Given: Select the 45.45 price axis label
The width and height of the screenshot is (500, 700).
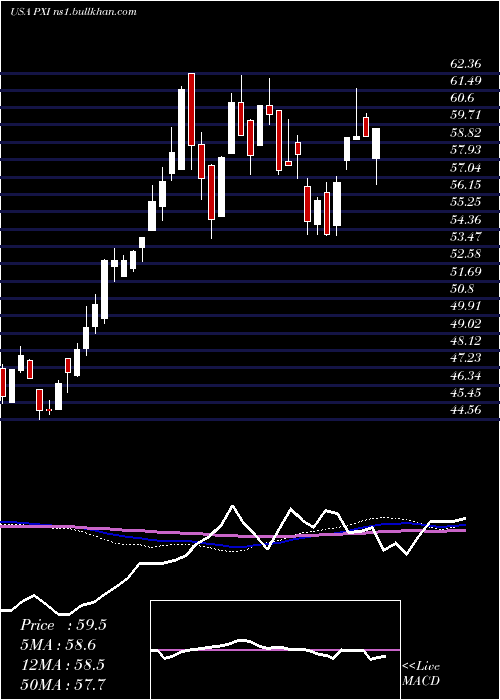Looking at the screenshot, I should click(466, 393).
